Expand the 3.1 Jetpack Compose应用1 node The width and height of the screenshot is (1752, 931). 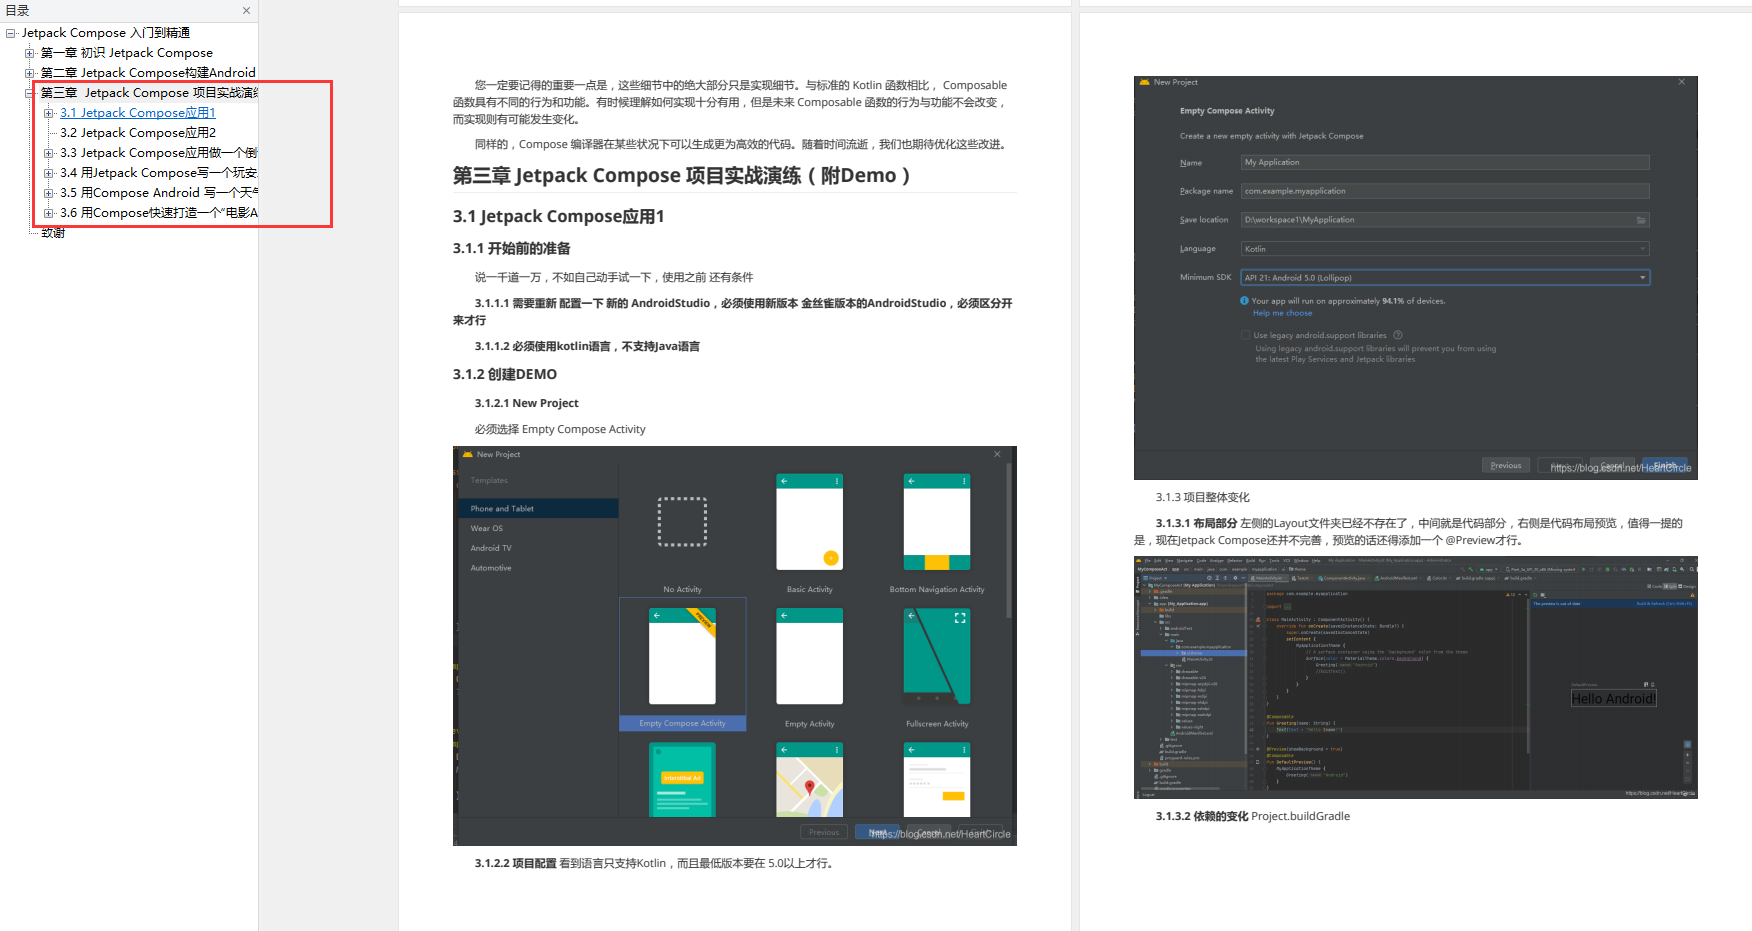pos(48,113)
